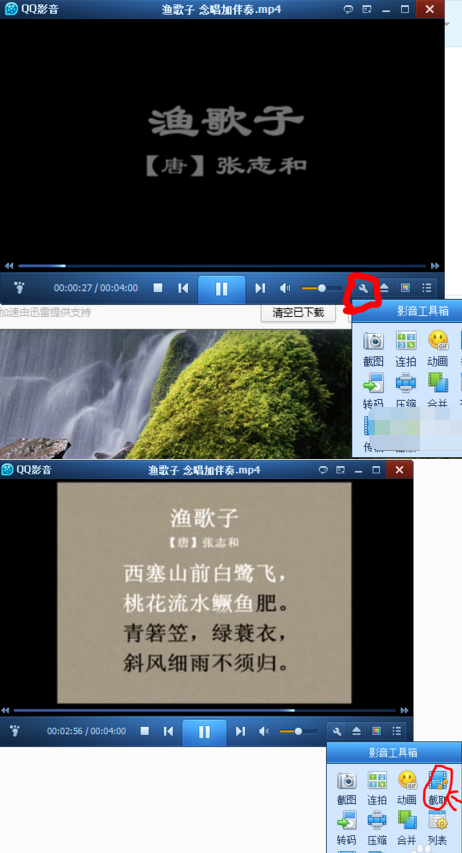The height and width of the screenshot is (853, 462).
Task: Mute the speaker icon in lower player
Action: click(x=264, y=731)
